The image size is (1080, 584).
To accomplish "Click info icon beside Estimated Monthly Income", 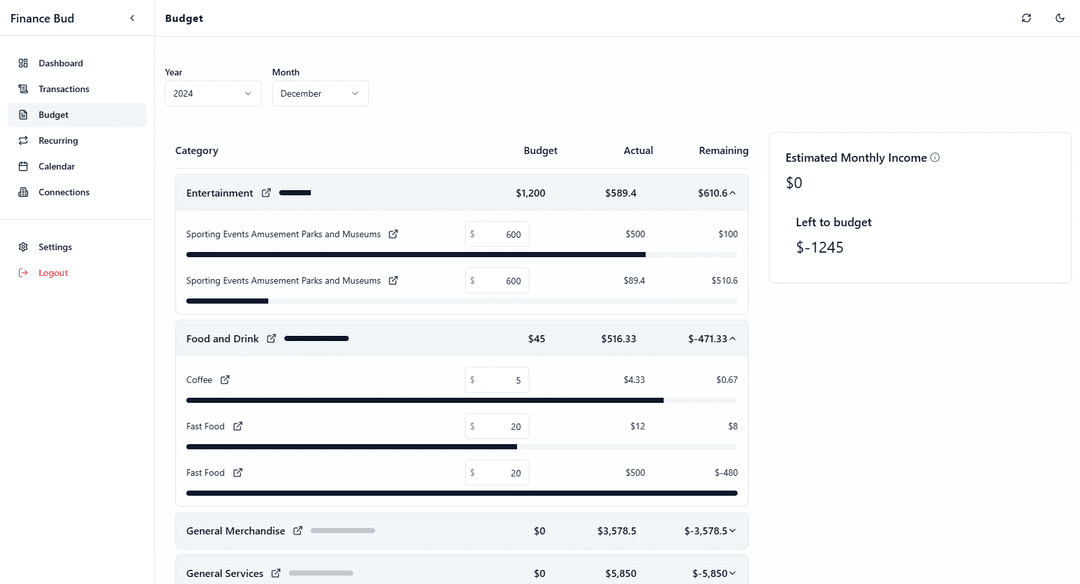I will (935, 158).
